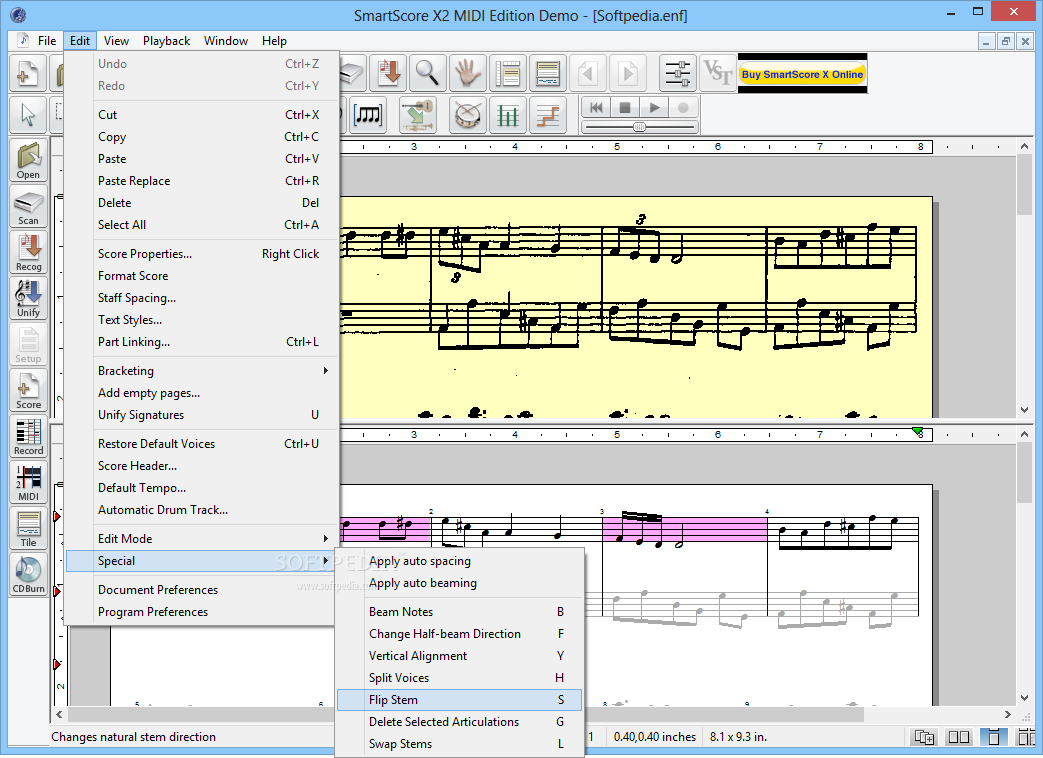Click the drum toolbar icon
This screenshot has width=1043, height=758.
468,114
